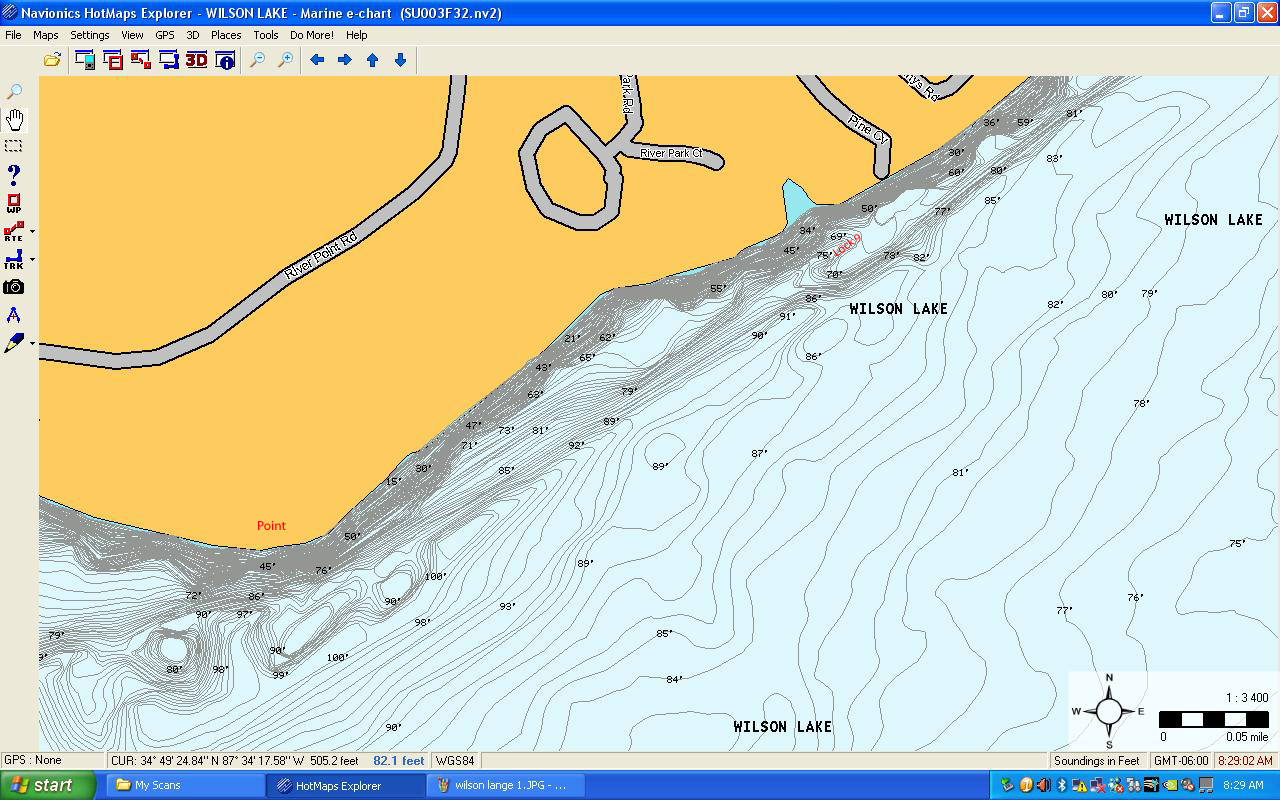
Task: Pan map down with the down arrow
Action: pos(401,60)
